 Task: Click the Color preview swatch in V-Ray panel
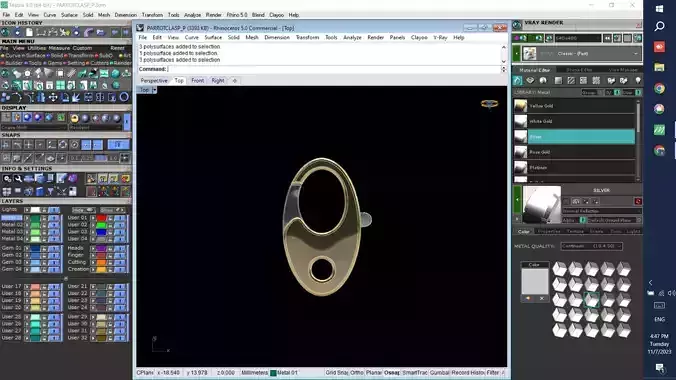[534, 281]
